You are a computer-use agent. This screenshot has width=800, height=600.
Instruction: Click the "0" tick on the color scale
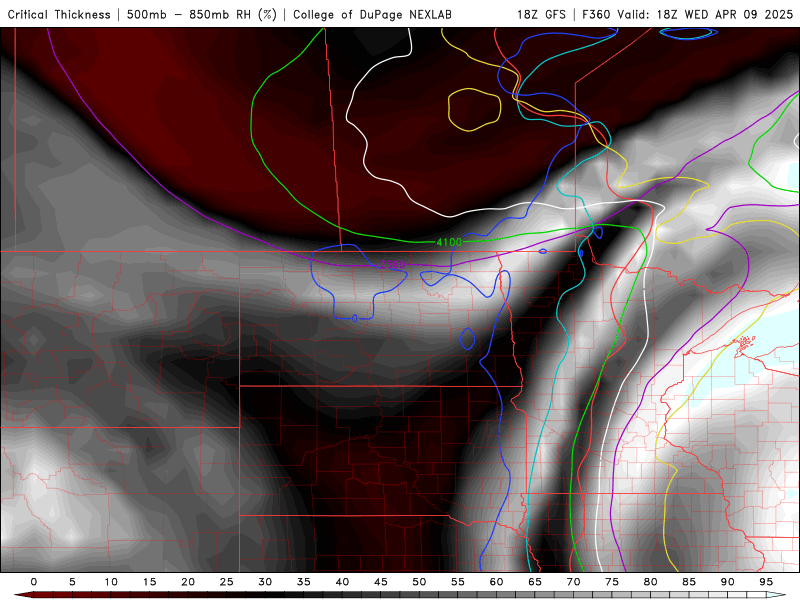[34, 582]
